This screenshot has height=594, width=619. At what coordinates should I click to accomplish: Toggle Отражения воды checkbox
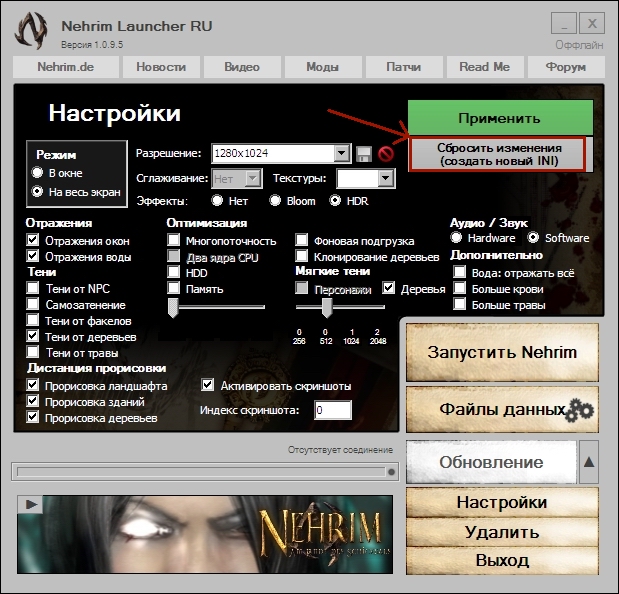[33, 256]
